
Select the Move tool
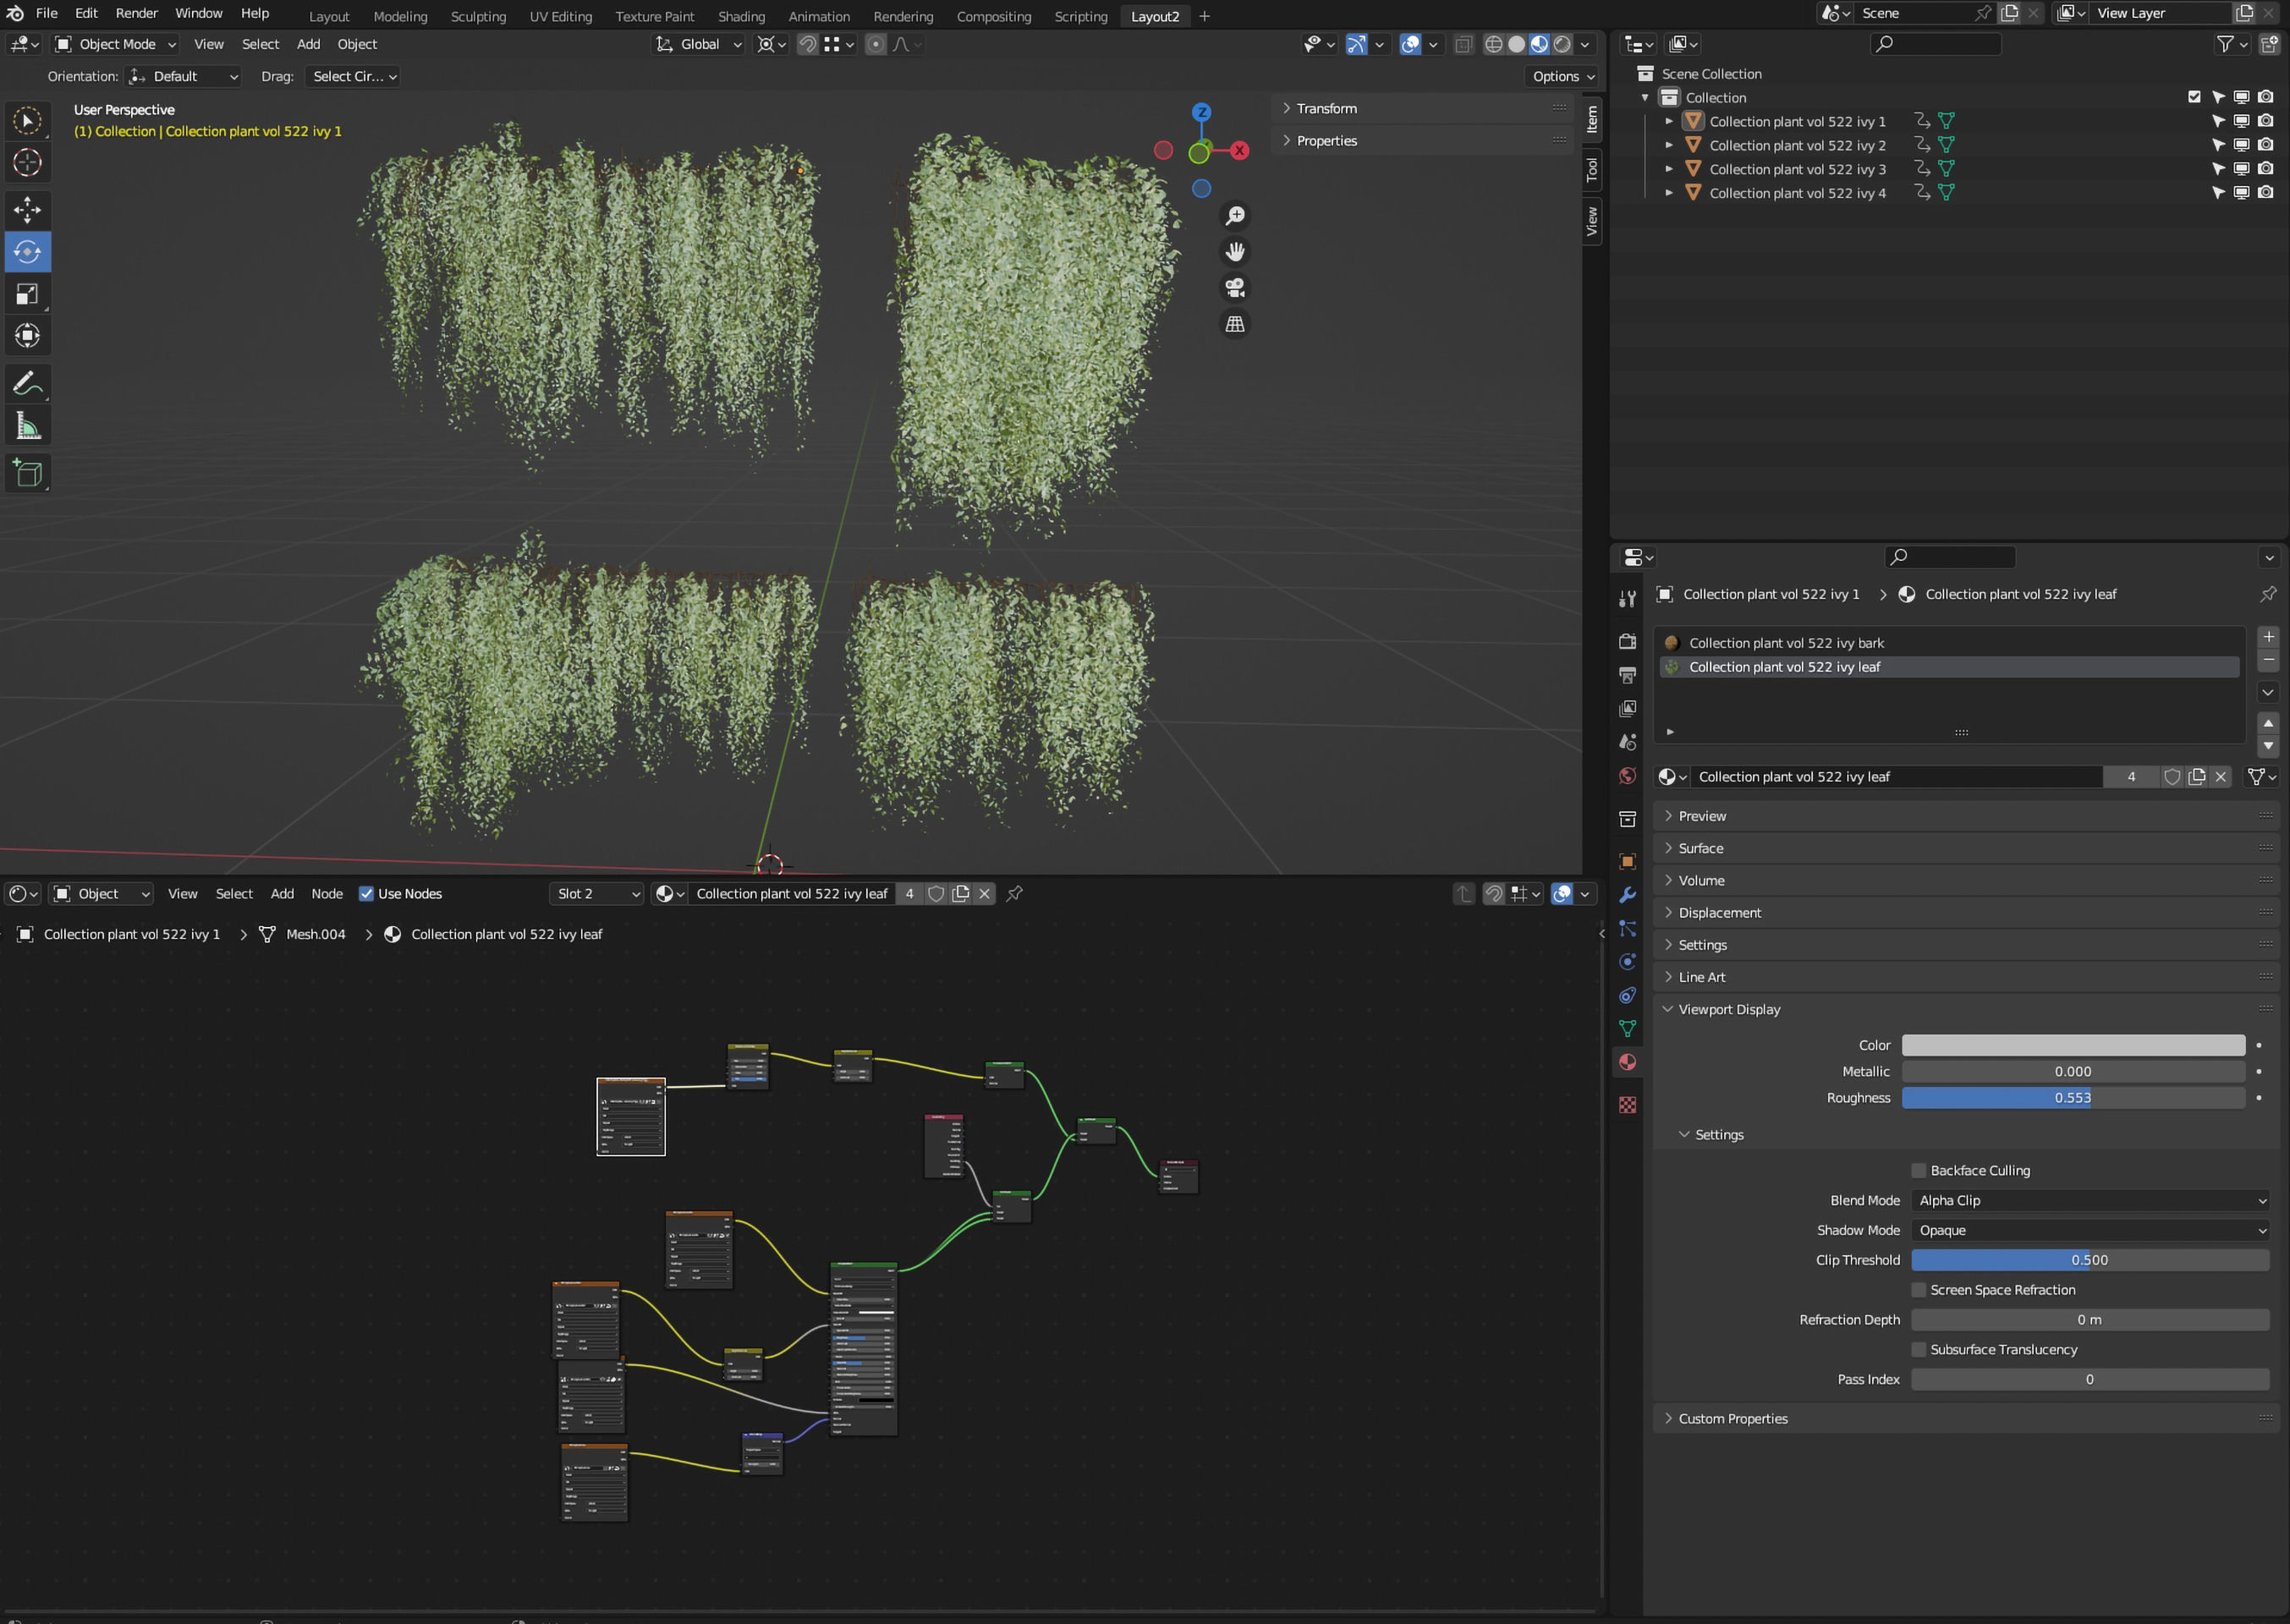tap(27, 209)
